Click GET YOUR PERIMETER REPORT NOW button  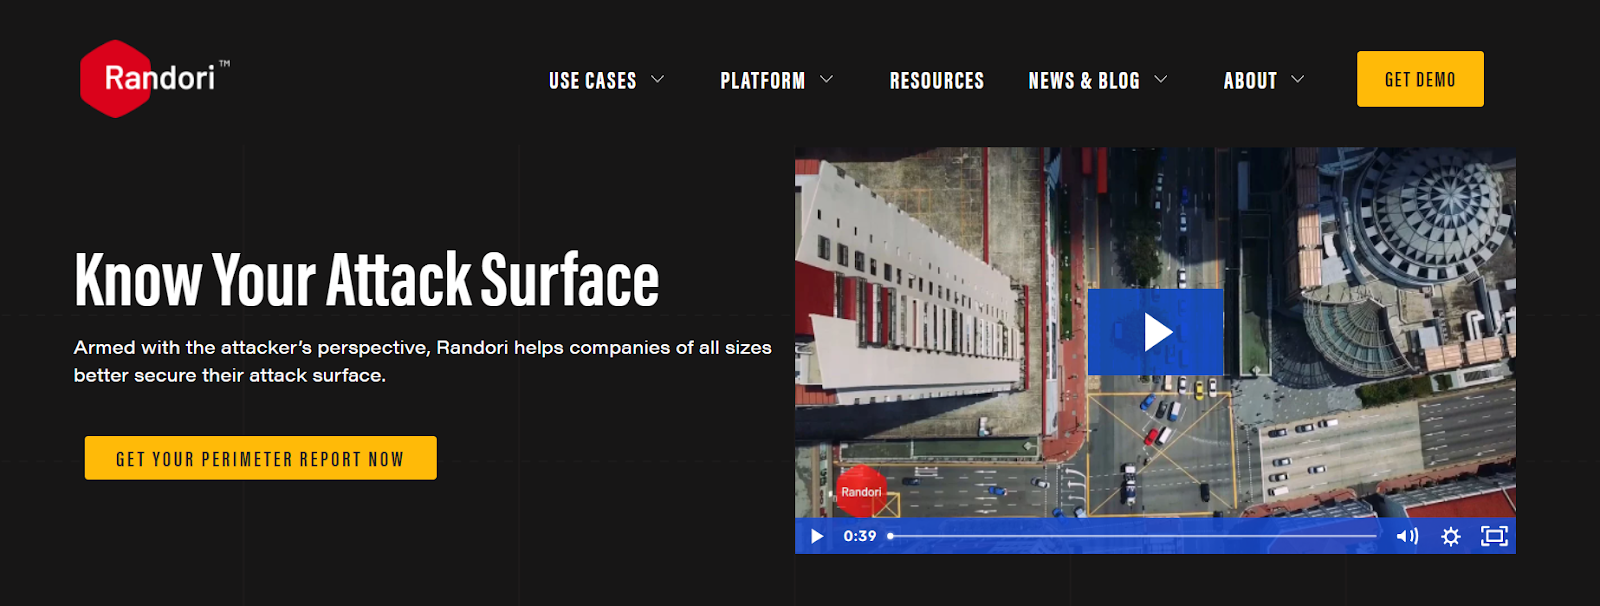click(x=260, y=458)
